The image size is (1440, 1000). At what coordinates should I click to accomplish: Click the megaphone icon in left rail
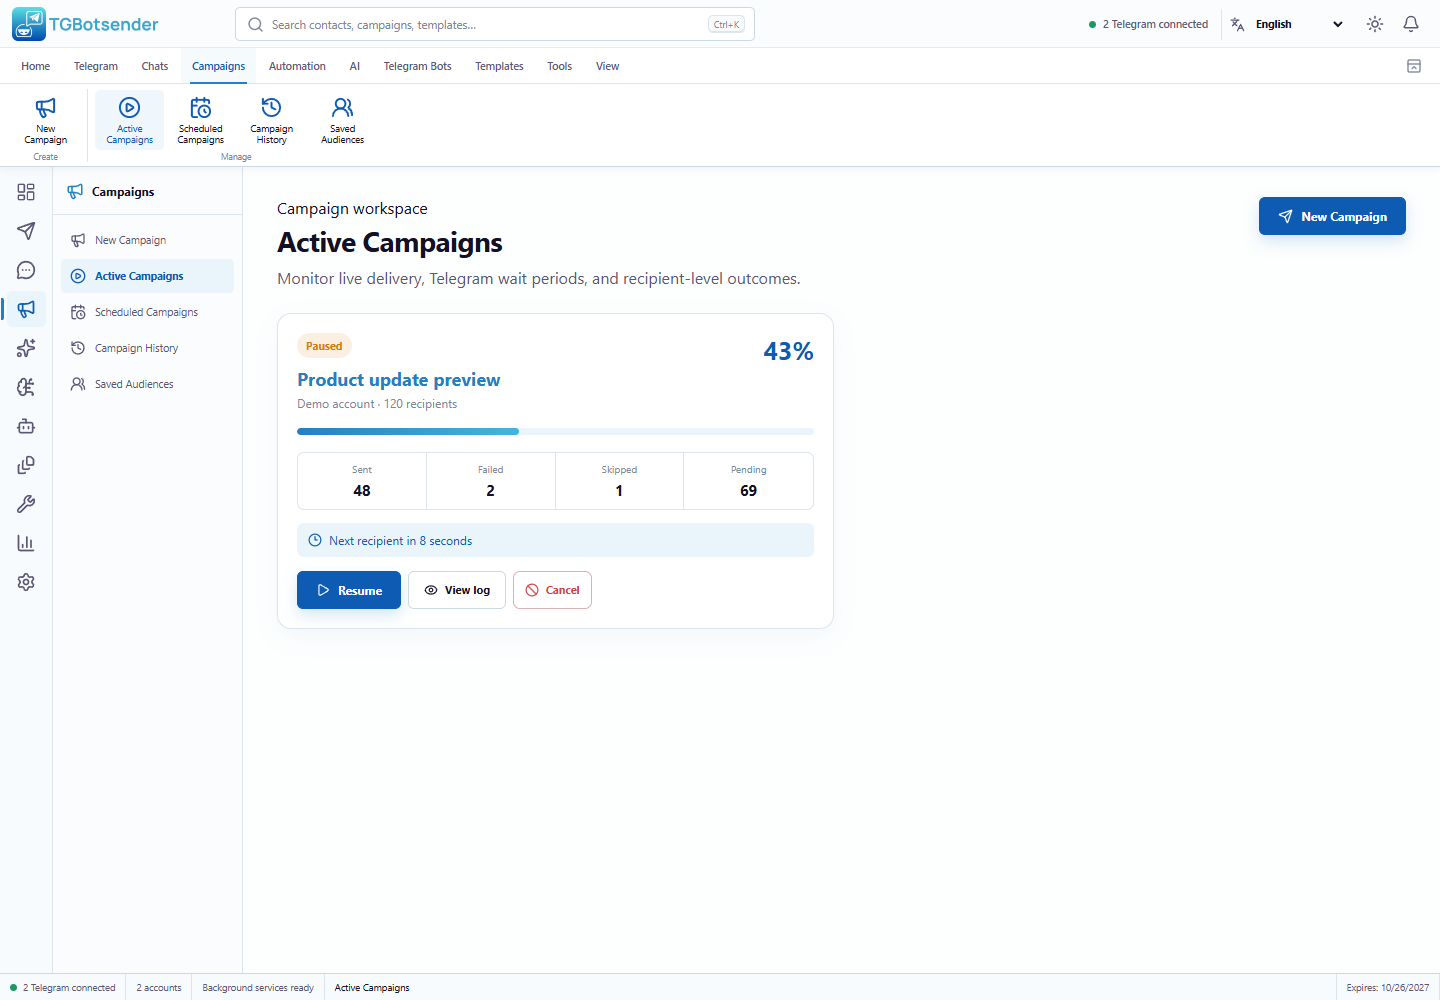[x=26, y=309]
